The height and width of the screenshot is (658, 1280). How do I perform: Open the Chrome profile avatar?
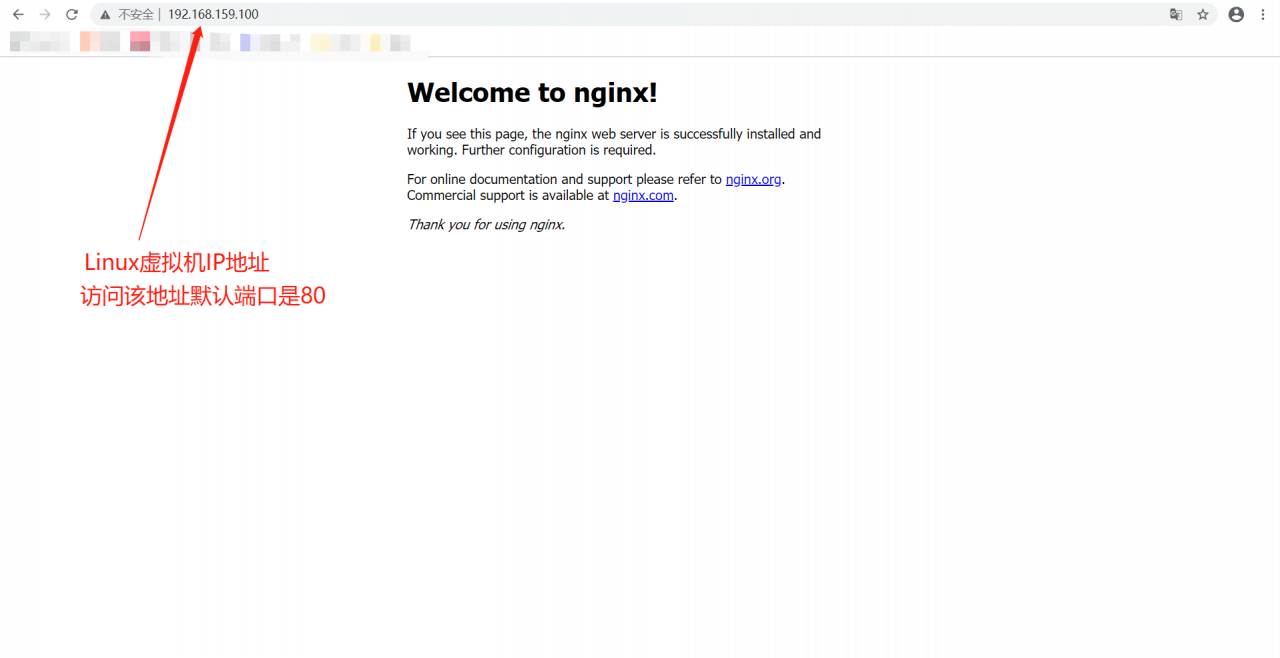1236,15
